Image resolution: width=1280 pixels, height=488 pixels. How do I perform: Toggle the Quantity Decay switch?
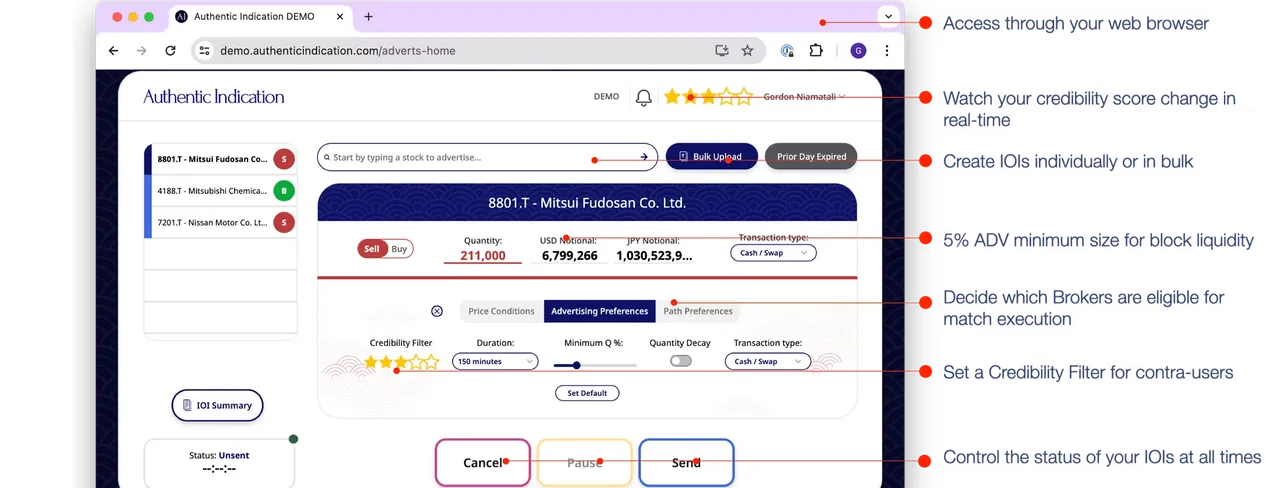tap(681, 361)
